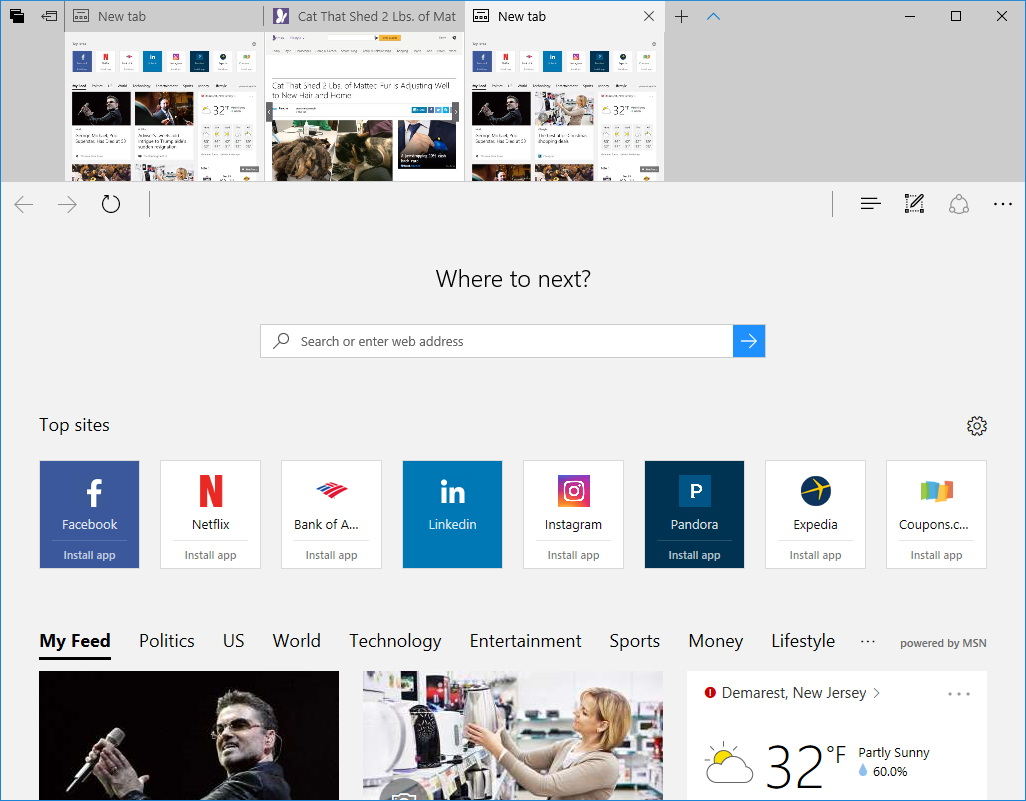The height and width of the screenshot is (801, 1026).
Task: Open the Linkedin top site tile
Action: [452, 514]
